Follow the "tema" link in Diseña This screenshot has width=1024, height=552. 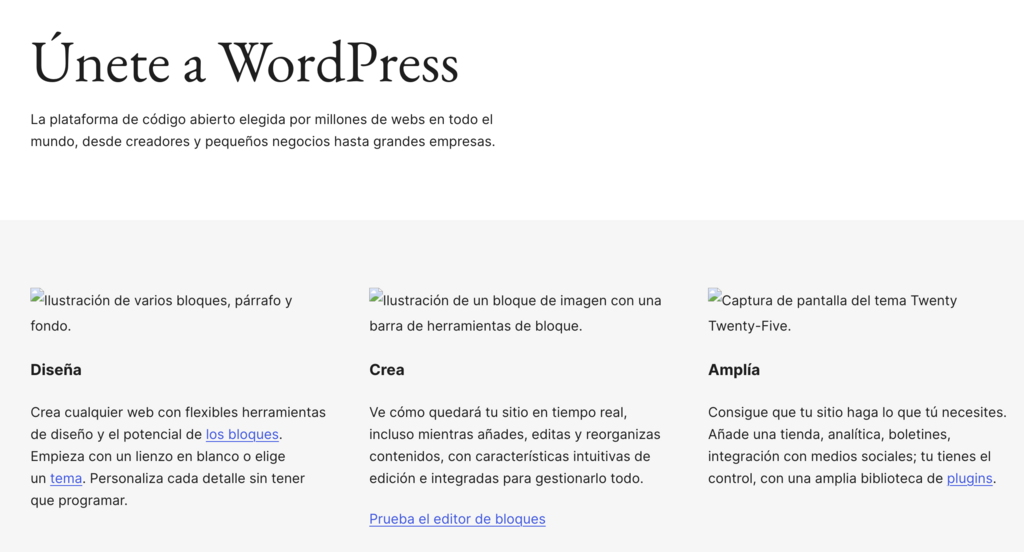(x=66, y=478)
